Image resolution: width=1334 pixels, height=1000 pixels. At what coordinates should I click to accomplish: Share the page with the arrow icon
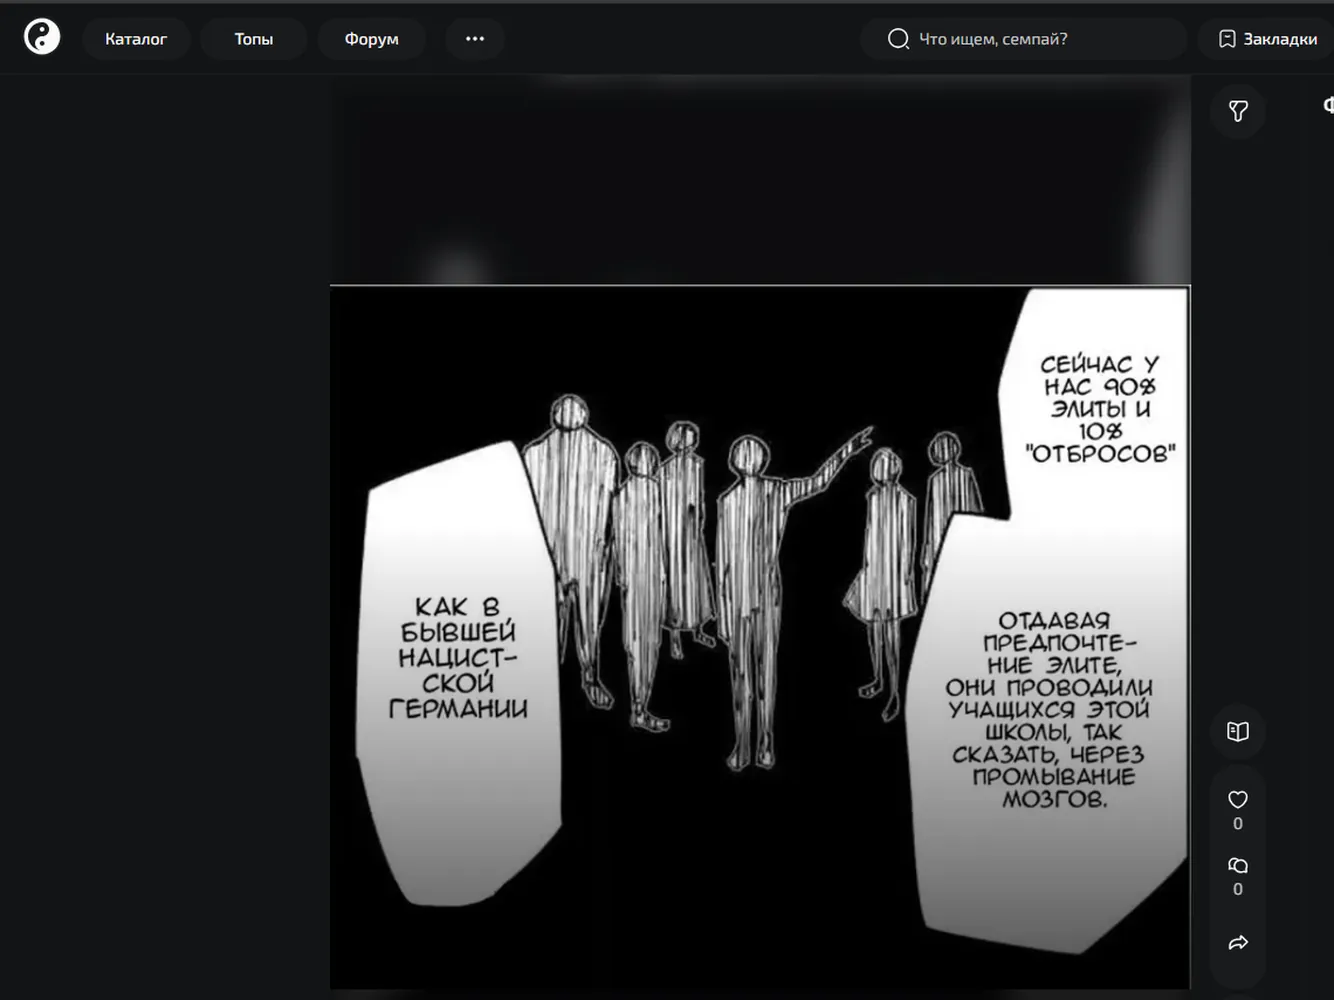[x=1238, y=942]
